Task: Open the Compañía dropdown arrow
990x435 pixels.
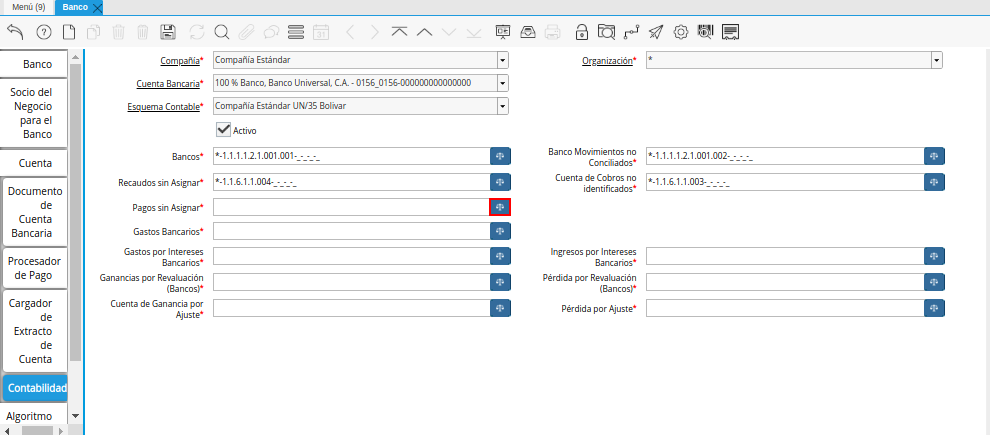Action: click(x=503, y=61)
